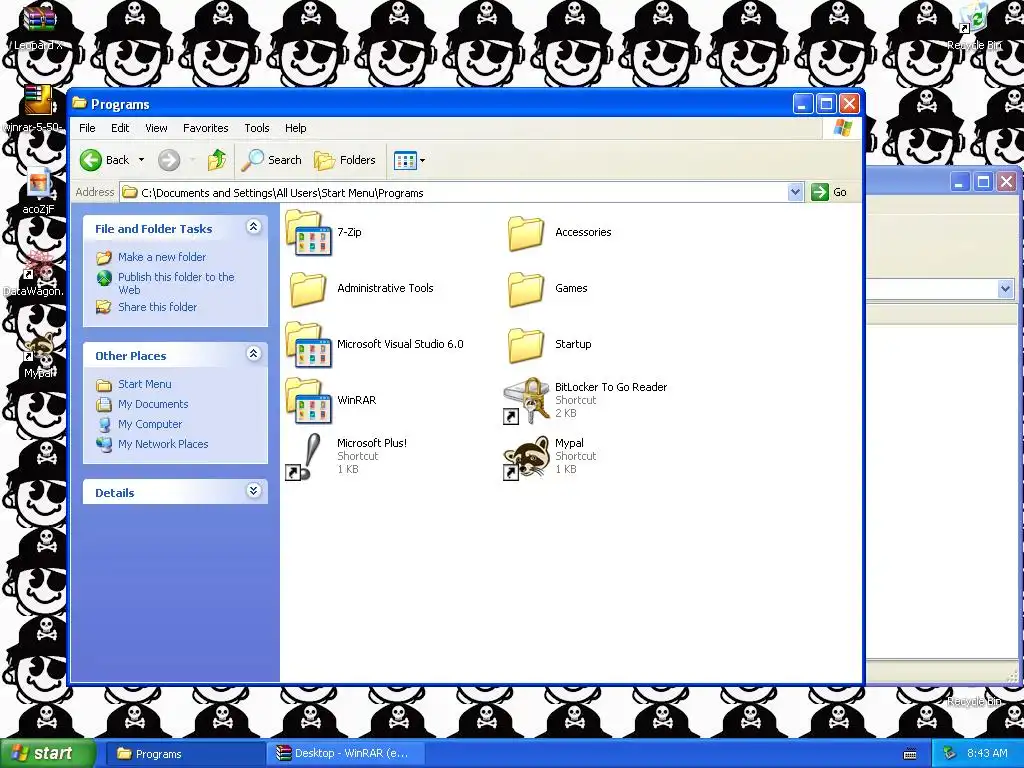Open the Address bar dropdown
This screenshot has width=1024, height=768.
[x=795, y=193]
